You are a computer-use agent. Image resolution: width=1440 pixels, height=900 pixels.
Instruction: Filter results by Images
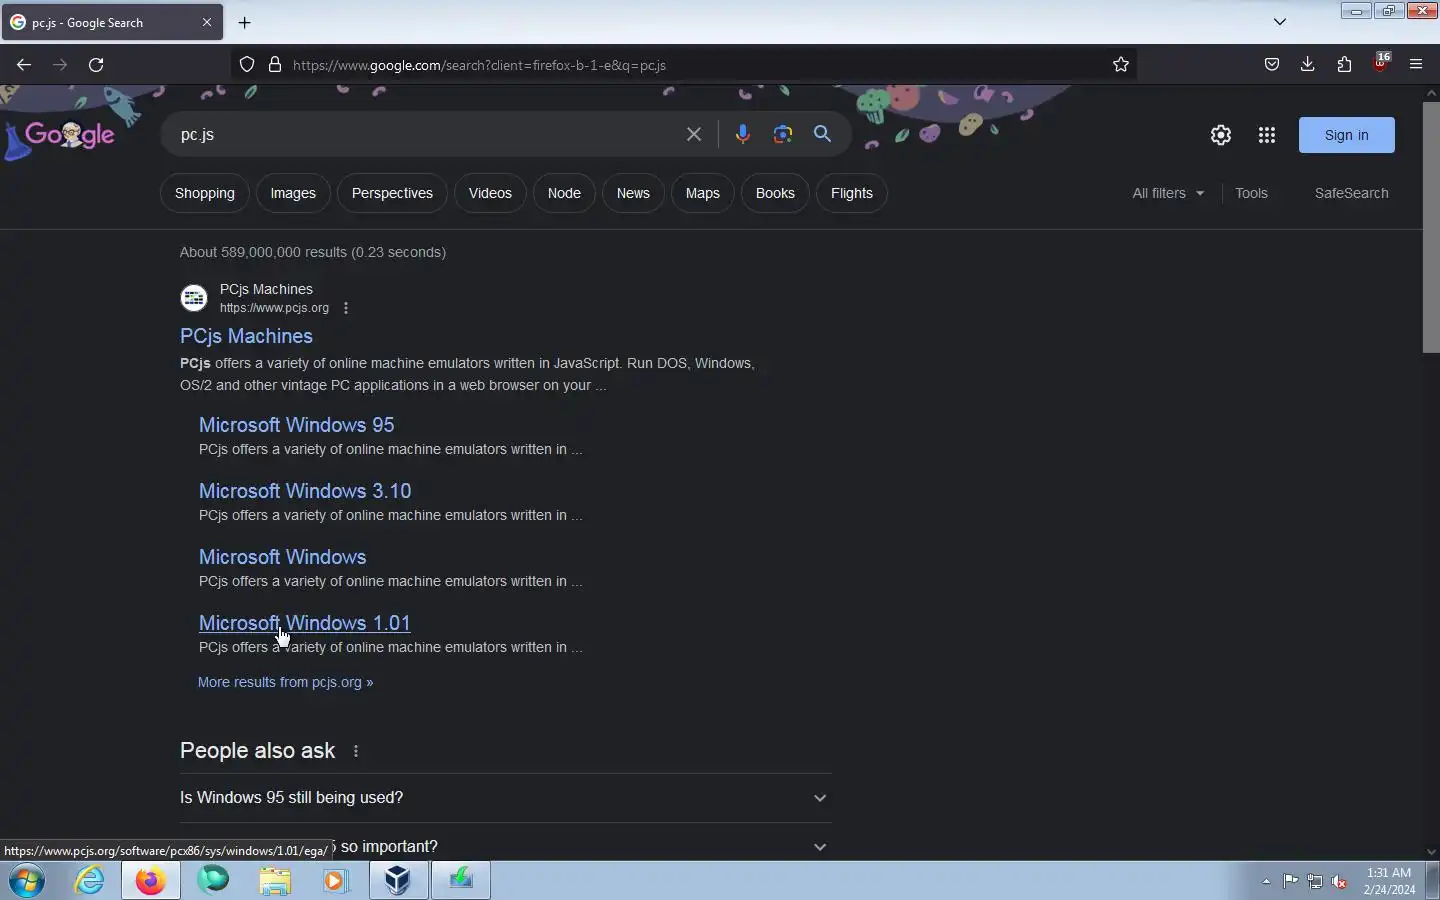293,193
